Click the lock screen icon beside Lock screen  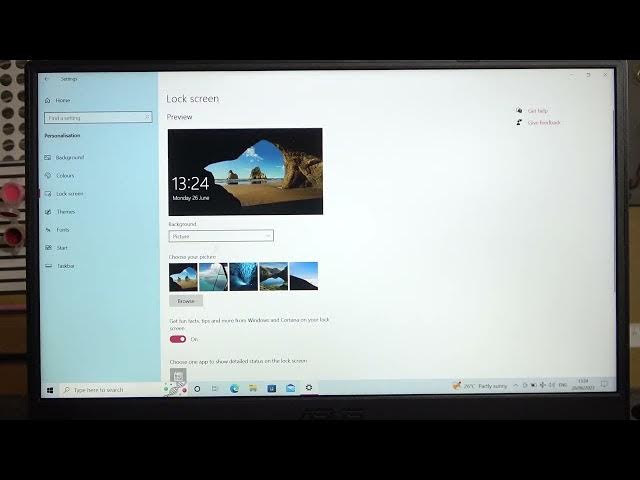click(48, 193)
